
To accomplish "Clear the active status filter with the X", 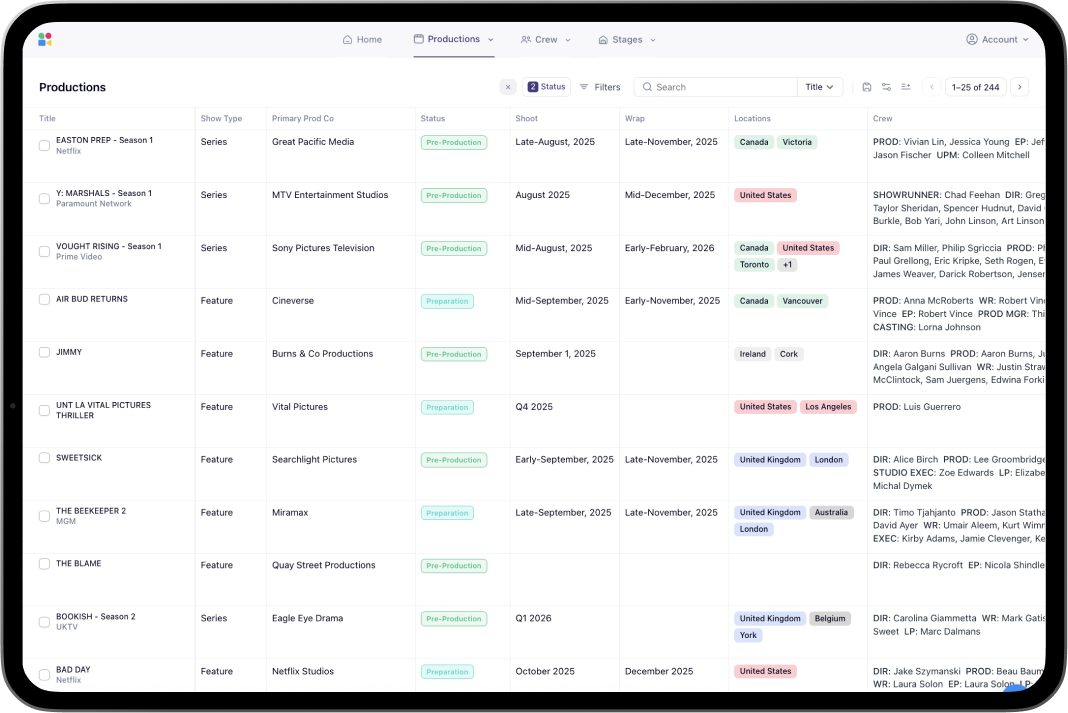I will coord(508,87).
